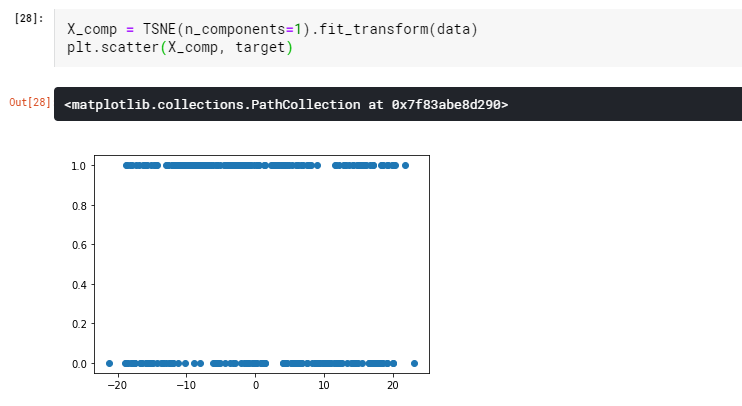Screen dimensions: 742x406
Task: Click the x-axis tick label 10
Action: pyautogui.click(x=324, y=385)
